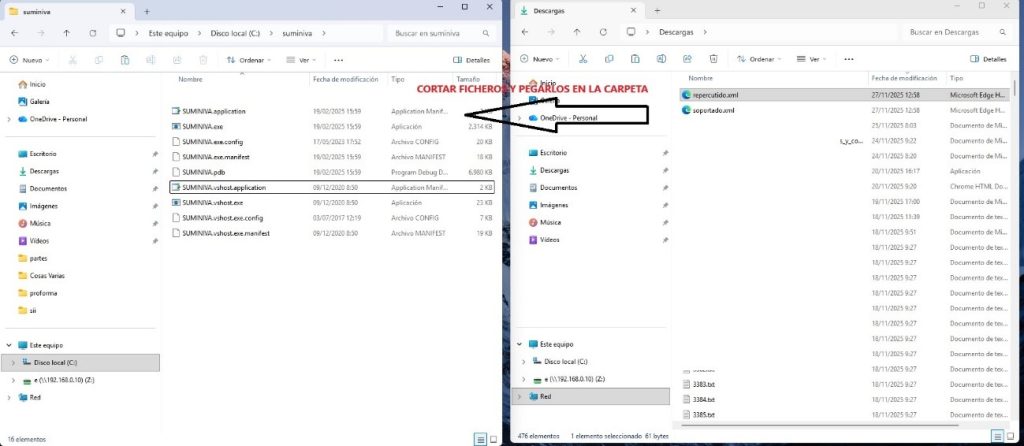Toggle Detalles pane in Descargas window
The width and height of the screenshot is (1024, 446).
click(x=990, y=59)
